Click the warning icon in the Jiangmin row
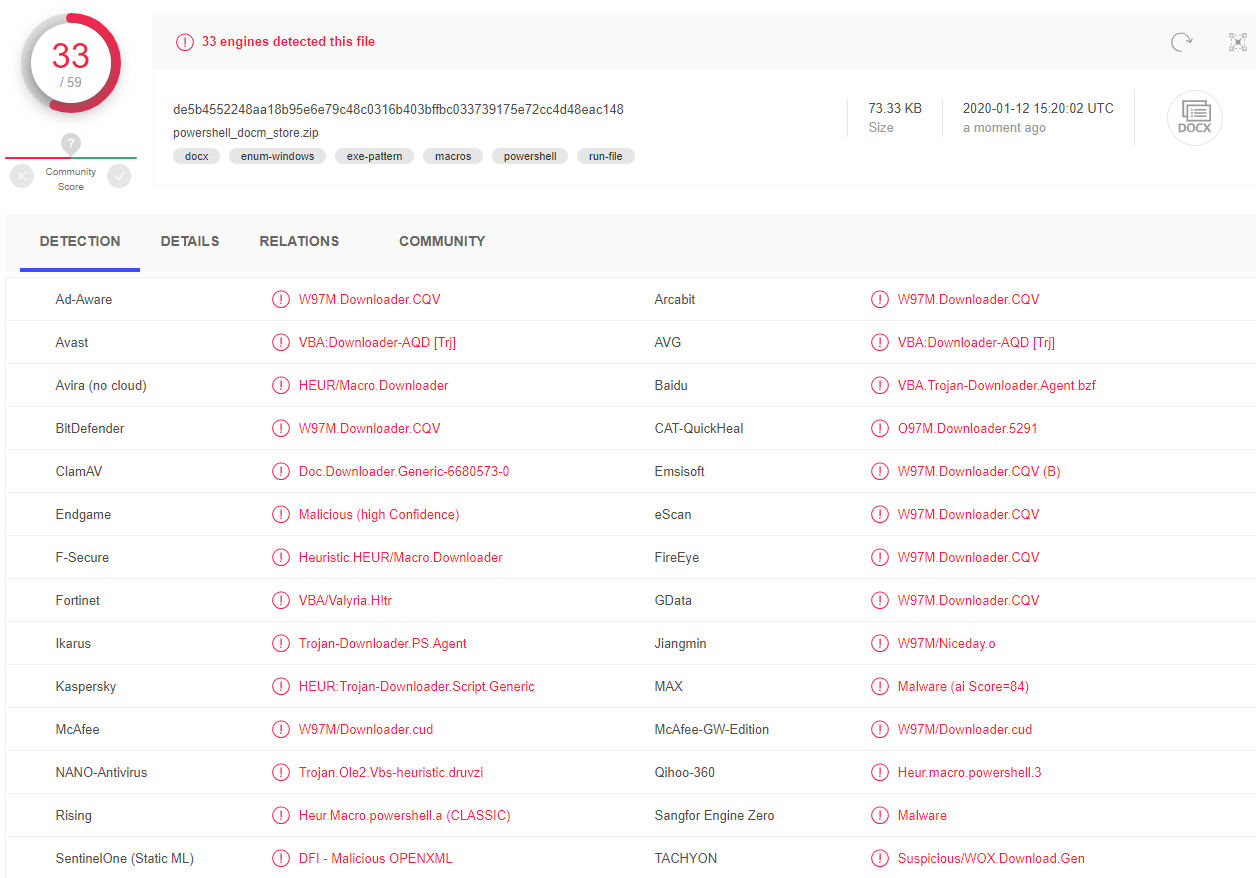 880,643
